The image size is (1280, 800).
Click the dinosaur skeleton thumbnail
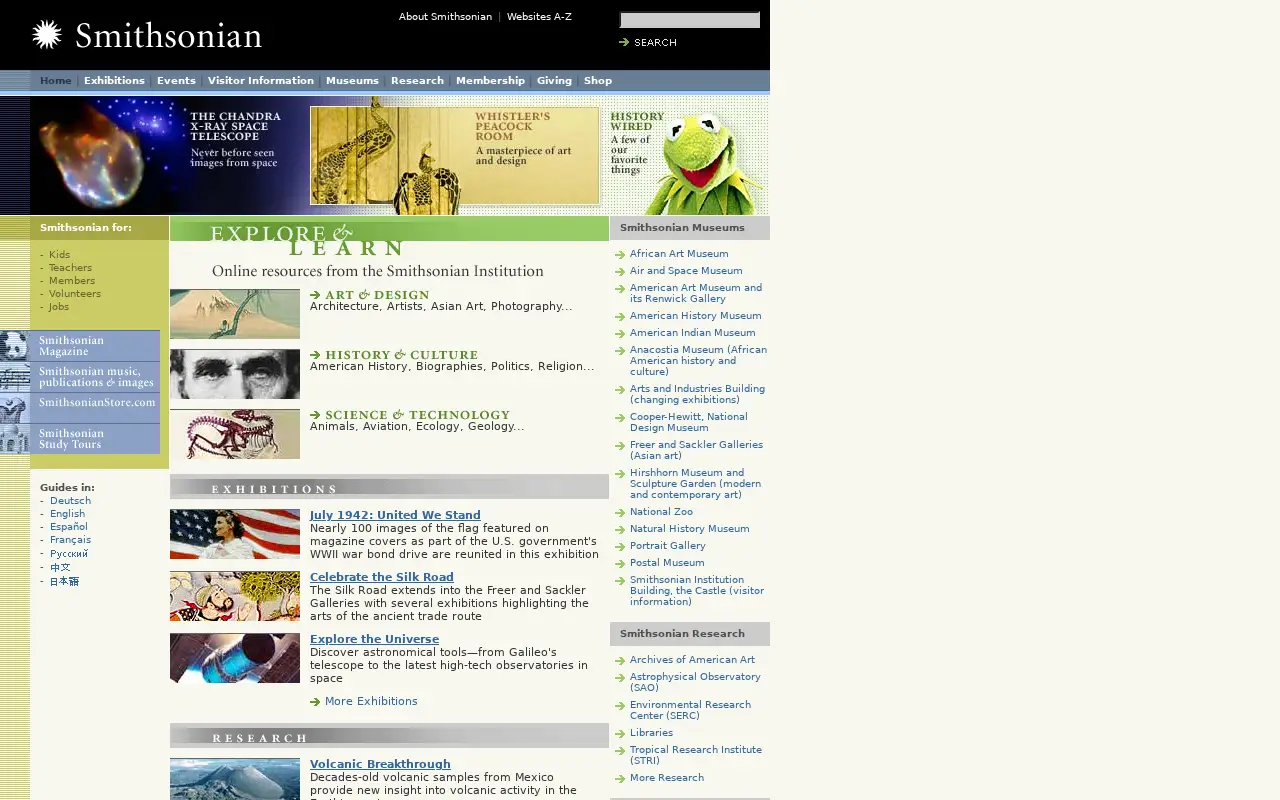[x=235, y=434]
